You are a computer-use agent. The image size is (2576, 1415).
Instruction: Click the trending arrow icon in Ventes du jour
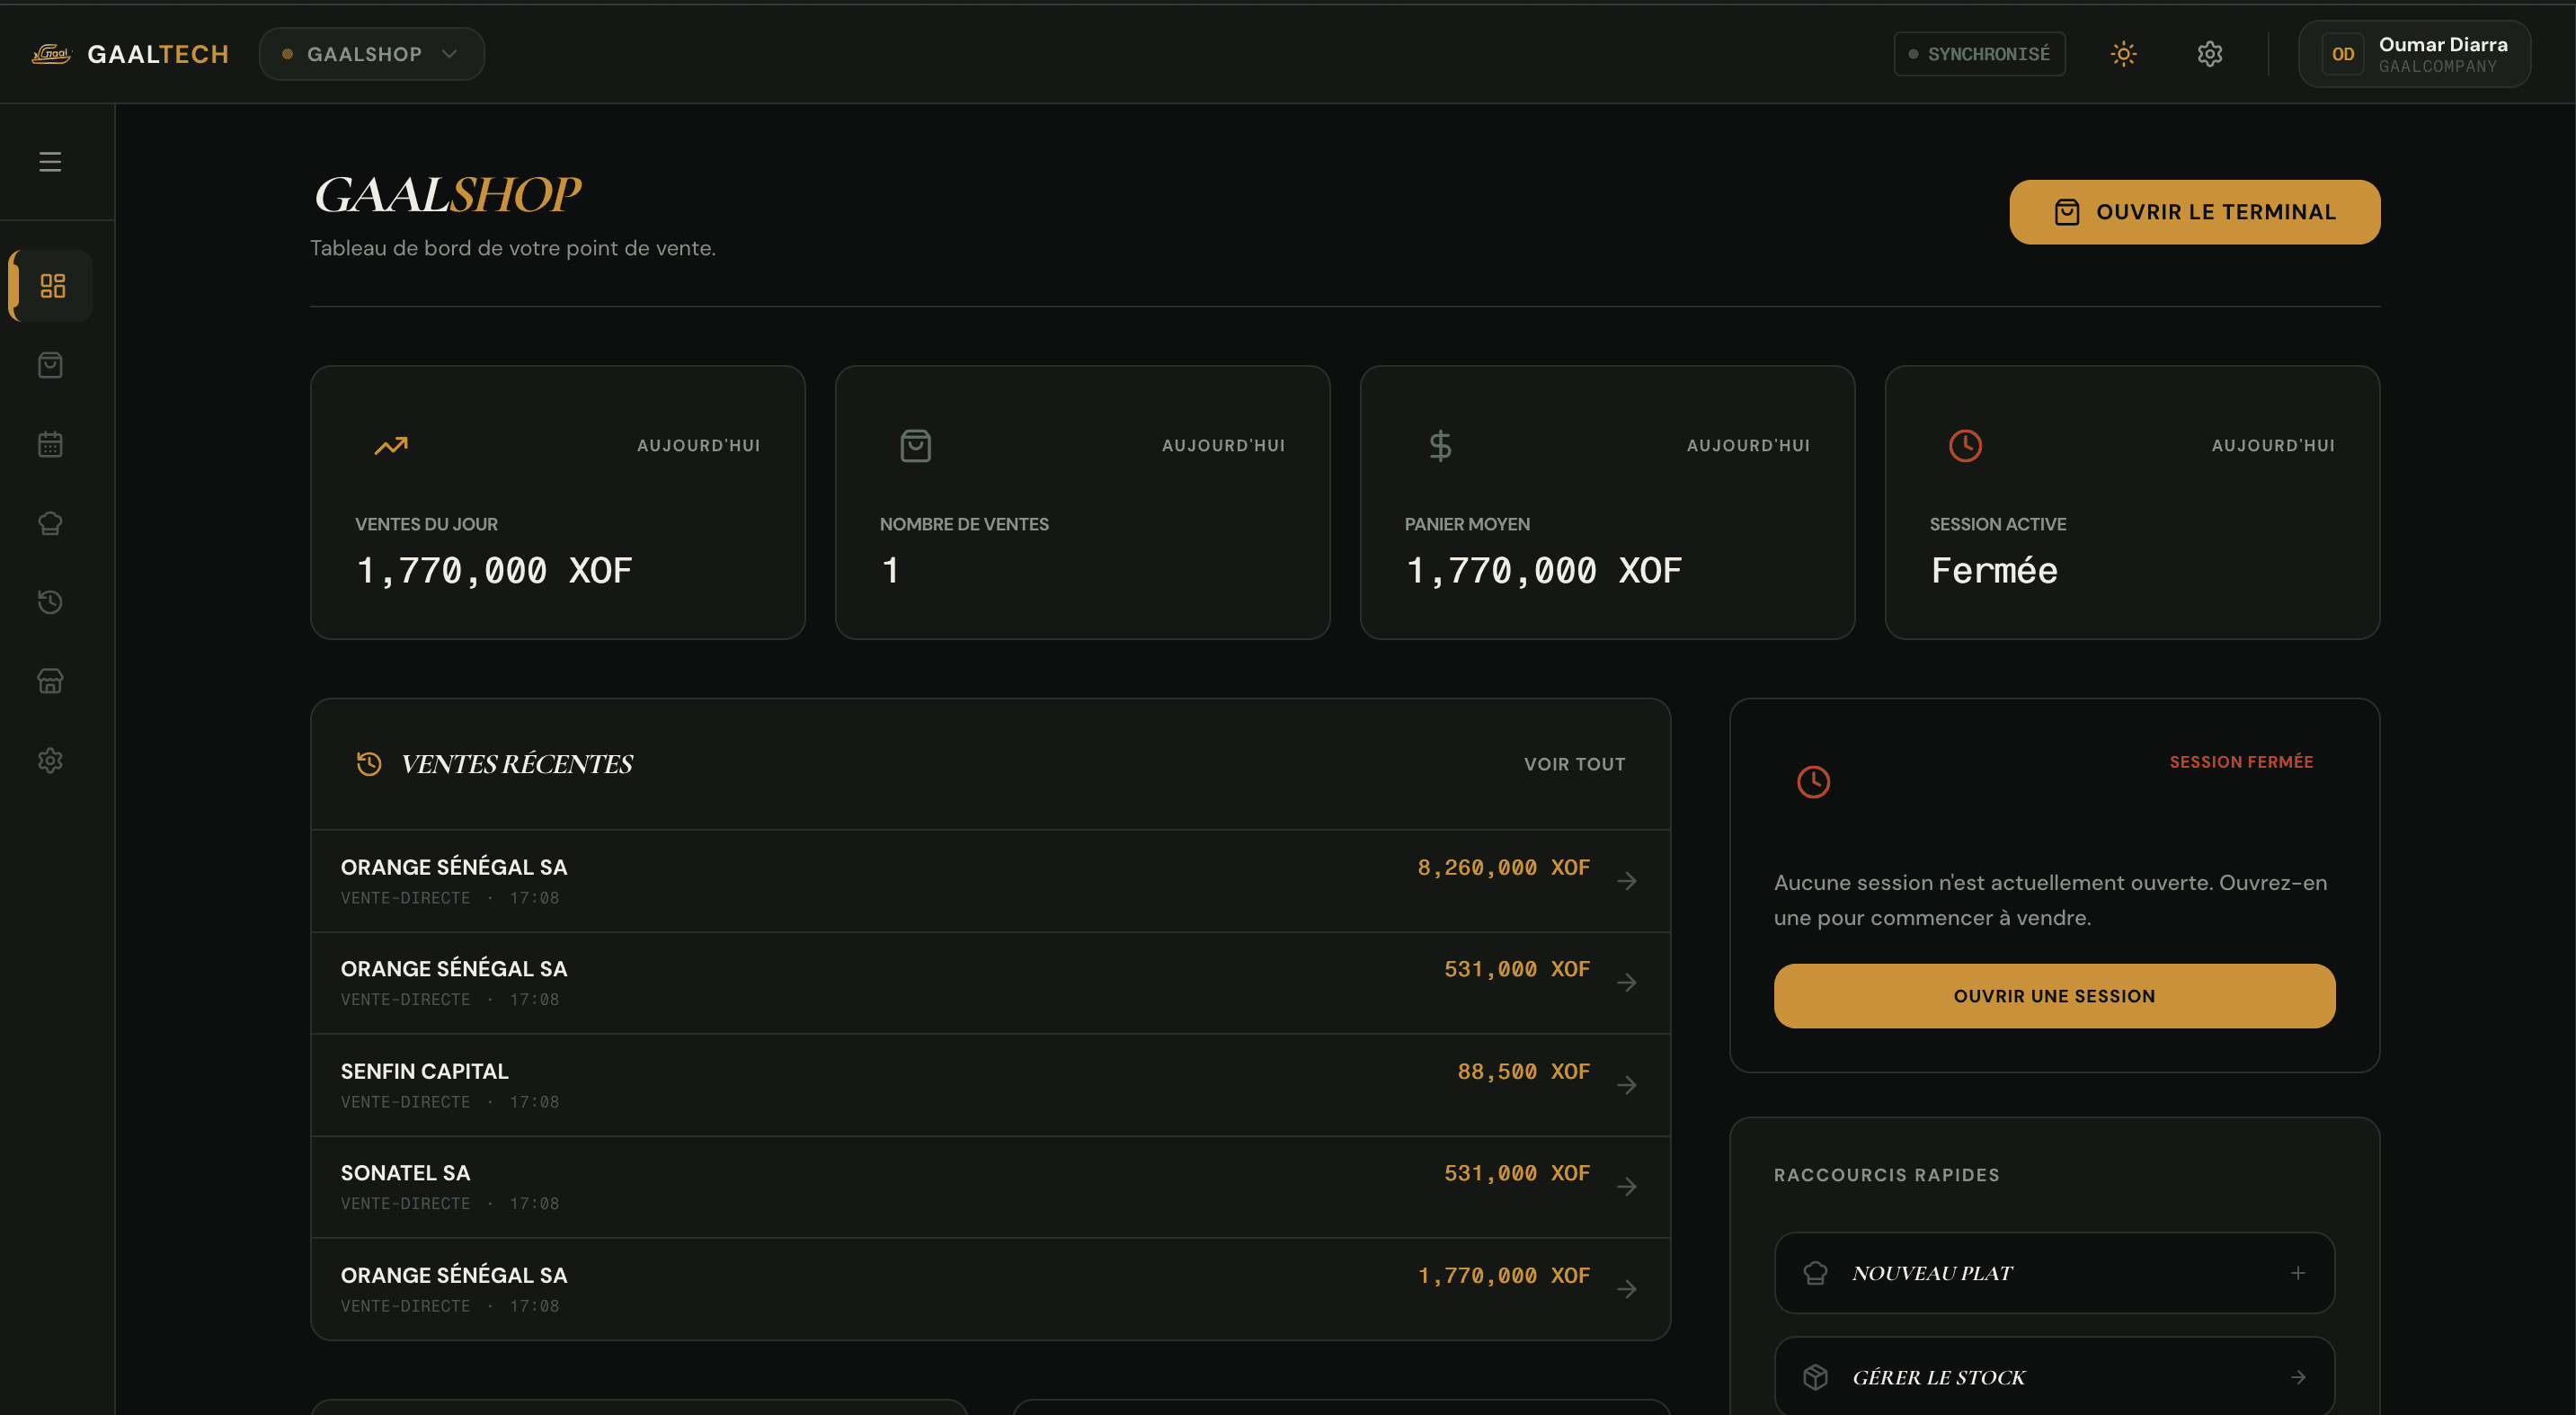(391, 445)
